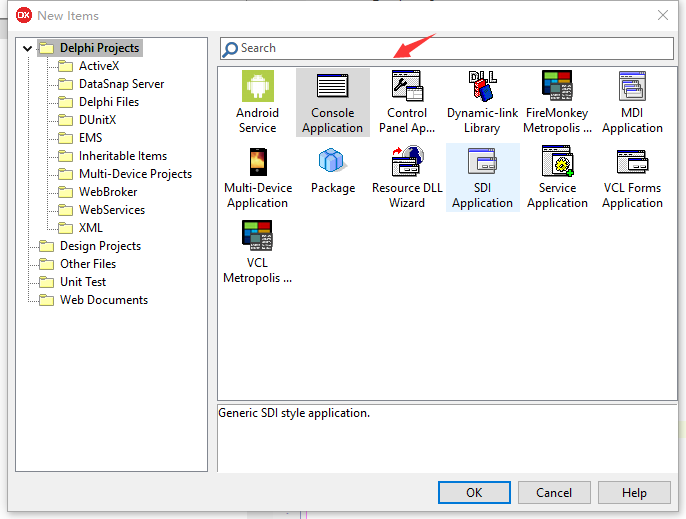Close the New Items dialog

663,15
